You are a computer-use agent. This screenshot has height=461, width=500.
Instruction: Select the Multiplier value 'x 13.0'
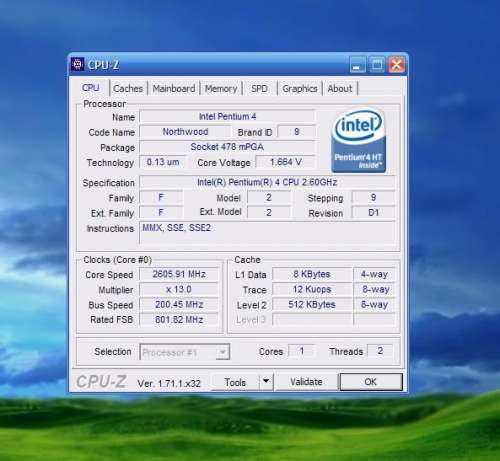179,289
